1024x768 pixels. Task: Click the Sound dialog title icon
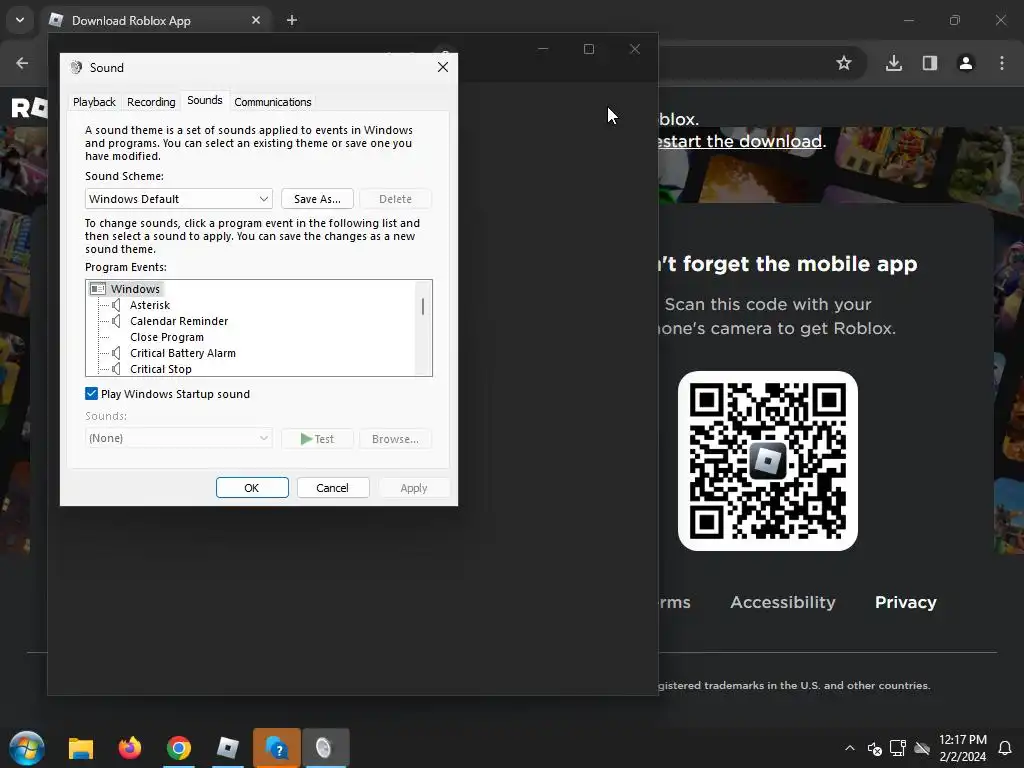click(76, 67)
